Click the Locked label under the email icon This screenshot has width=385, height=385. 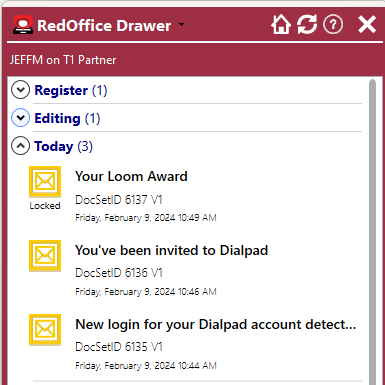click(x=45, y=206)
